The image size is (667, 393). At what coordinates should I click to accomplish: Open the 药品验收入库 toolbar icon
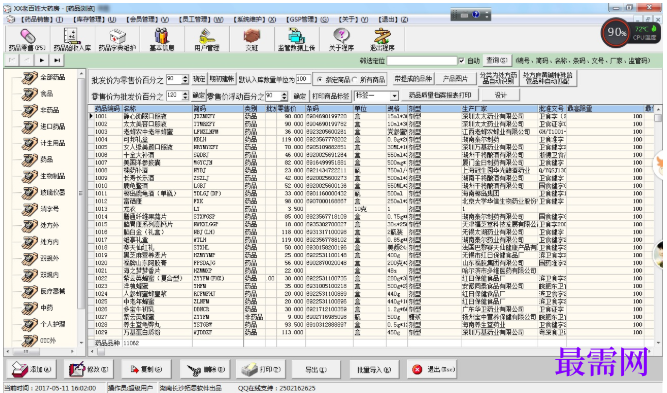tap(72, 39)
